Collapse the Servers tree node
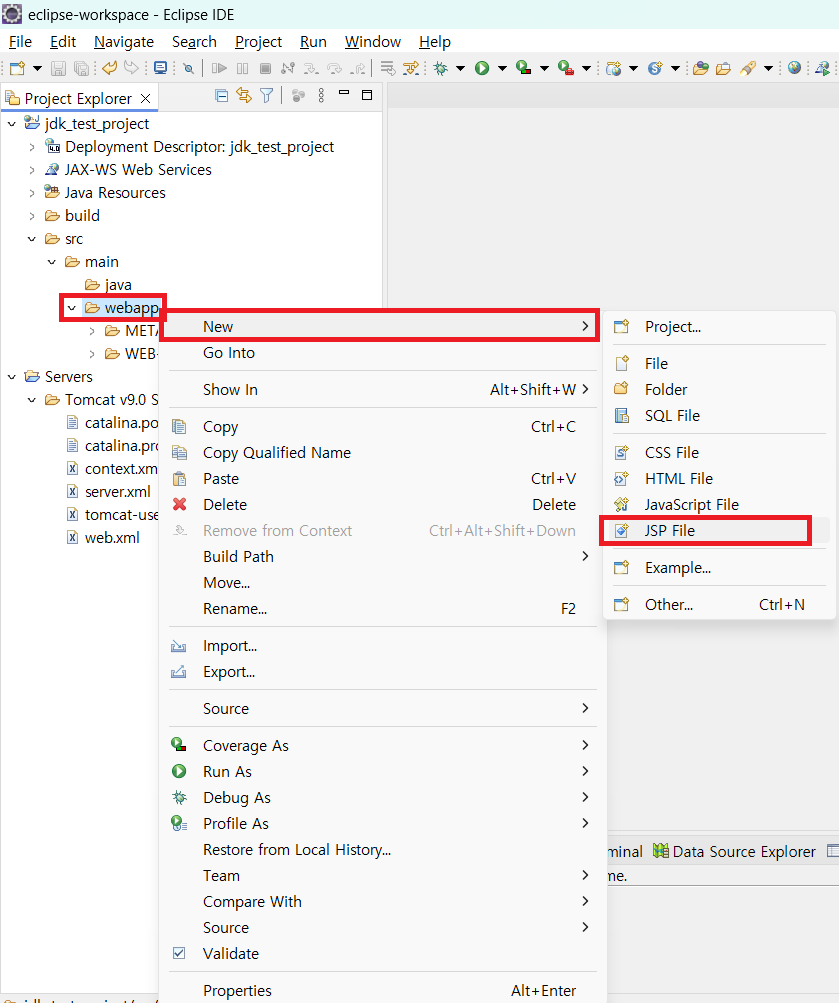Image resolution: width=839 pixels, height=1003 pixels. pyautogui.click(x=12, y=377)
